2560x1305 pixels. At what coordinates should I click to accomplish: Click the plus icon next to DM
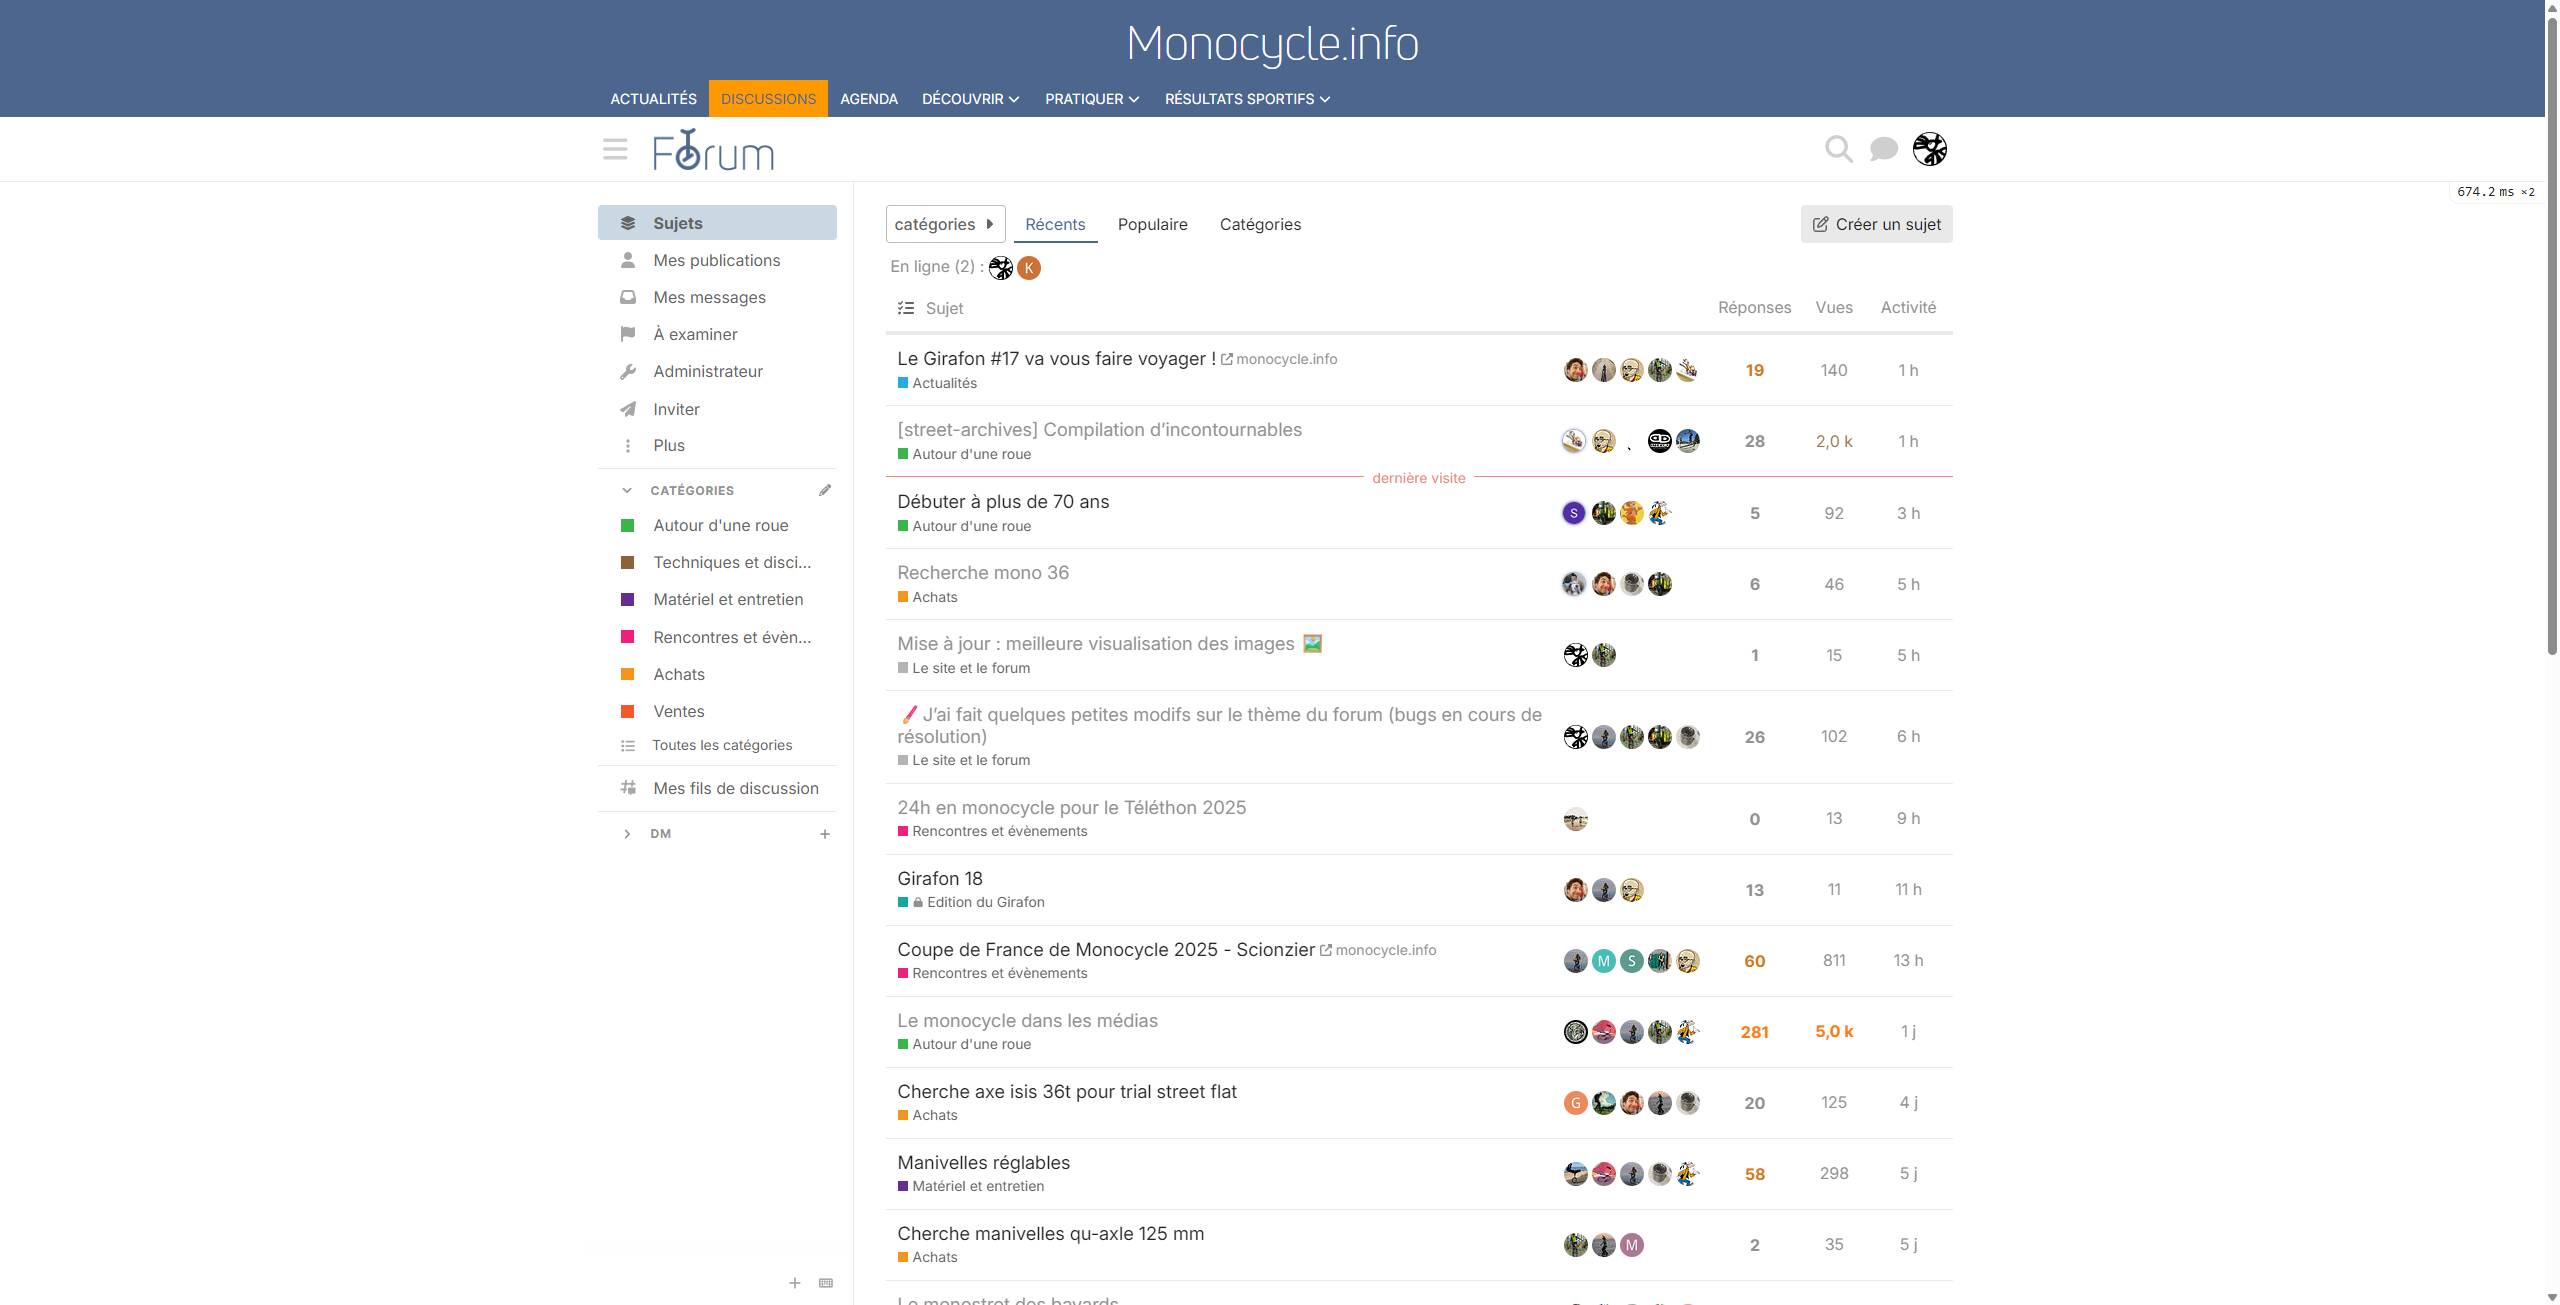click(x=825, y=834)
